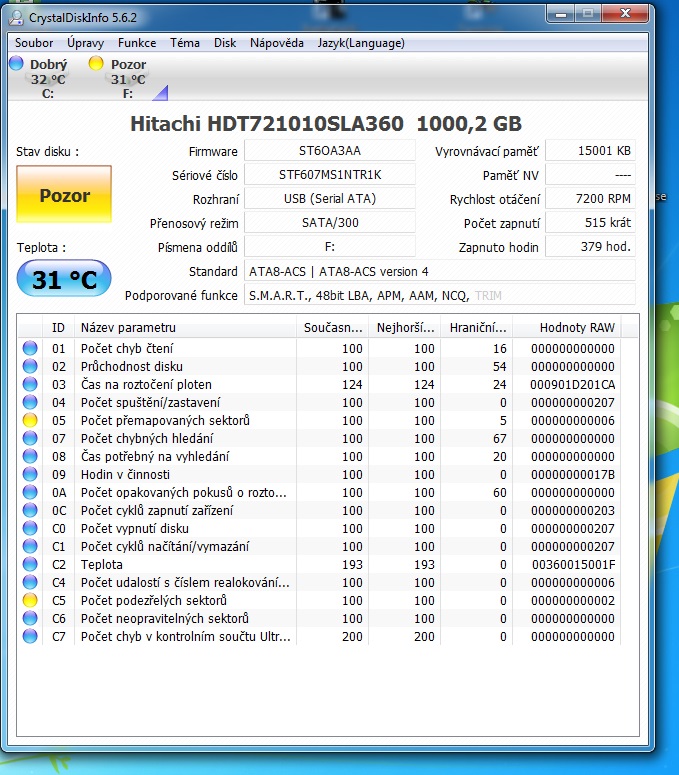Click the Rozhraní field USB (Serial ATA)
This screenshot has width=679, height=775.
(330, 199)
